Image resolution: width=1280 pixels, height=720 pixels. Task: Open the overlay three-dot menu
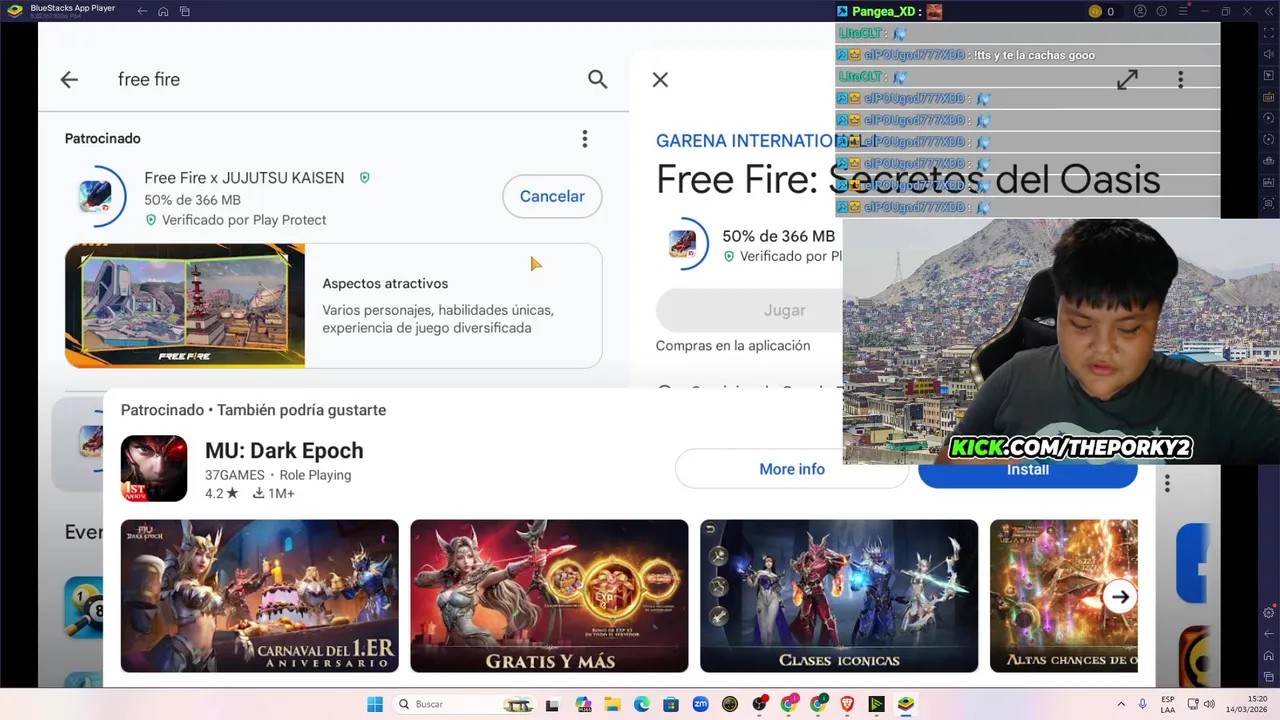pyautogui.click(x=1181, y=80)
